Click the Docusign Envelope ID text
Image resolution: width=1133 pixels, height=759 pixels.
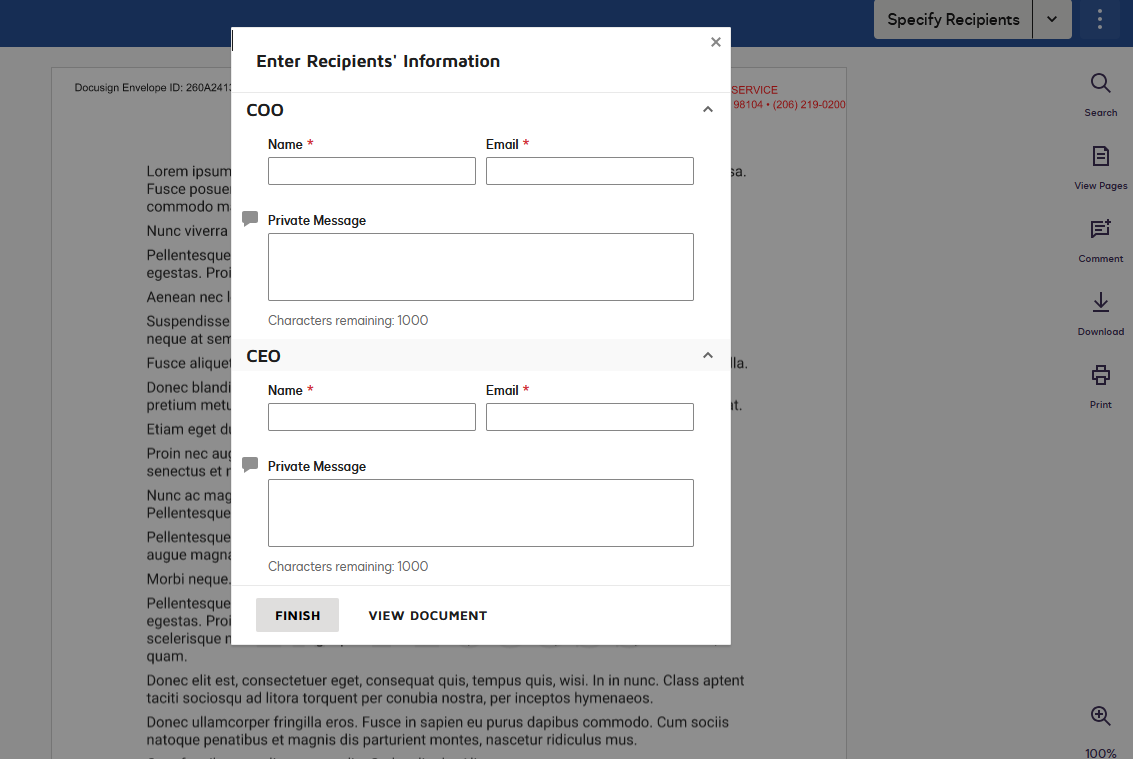click(153, 87)
